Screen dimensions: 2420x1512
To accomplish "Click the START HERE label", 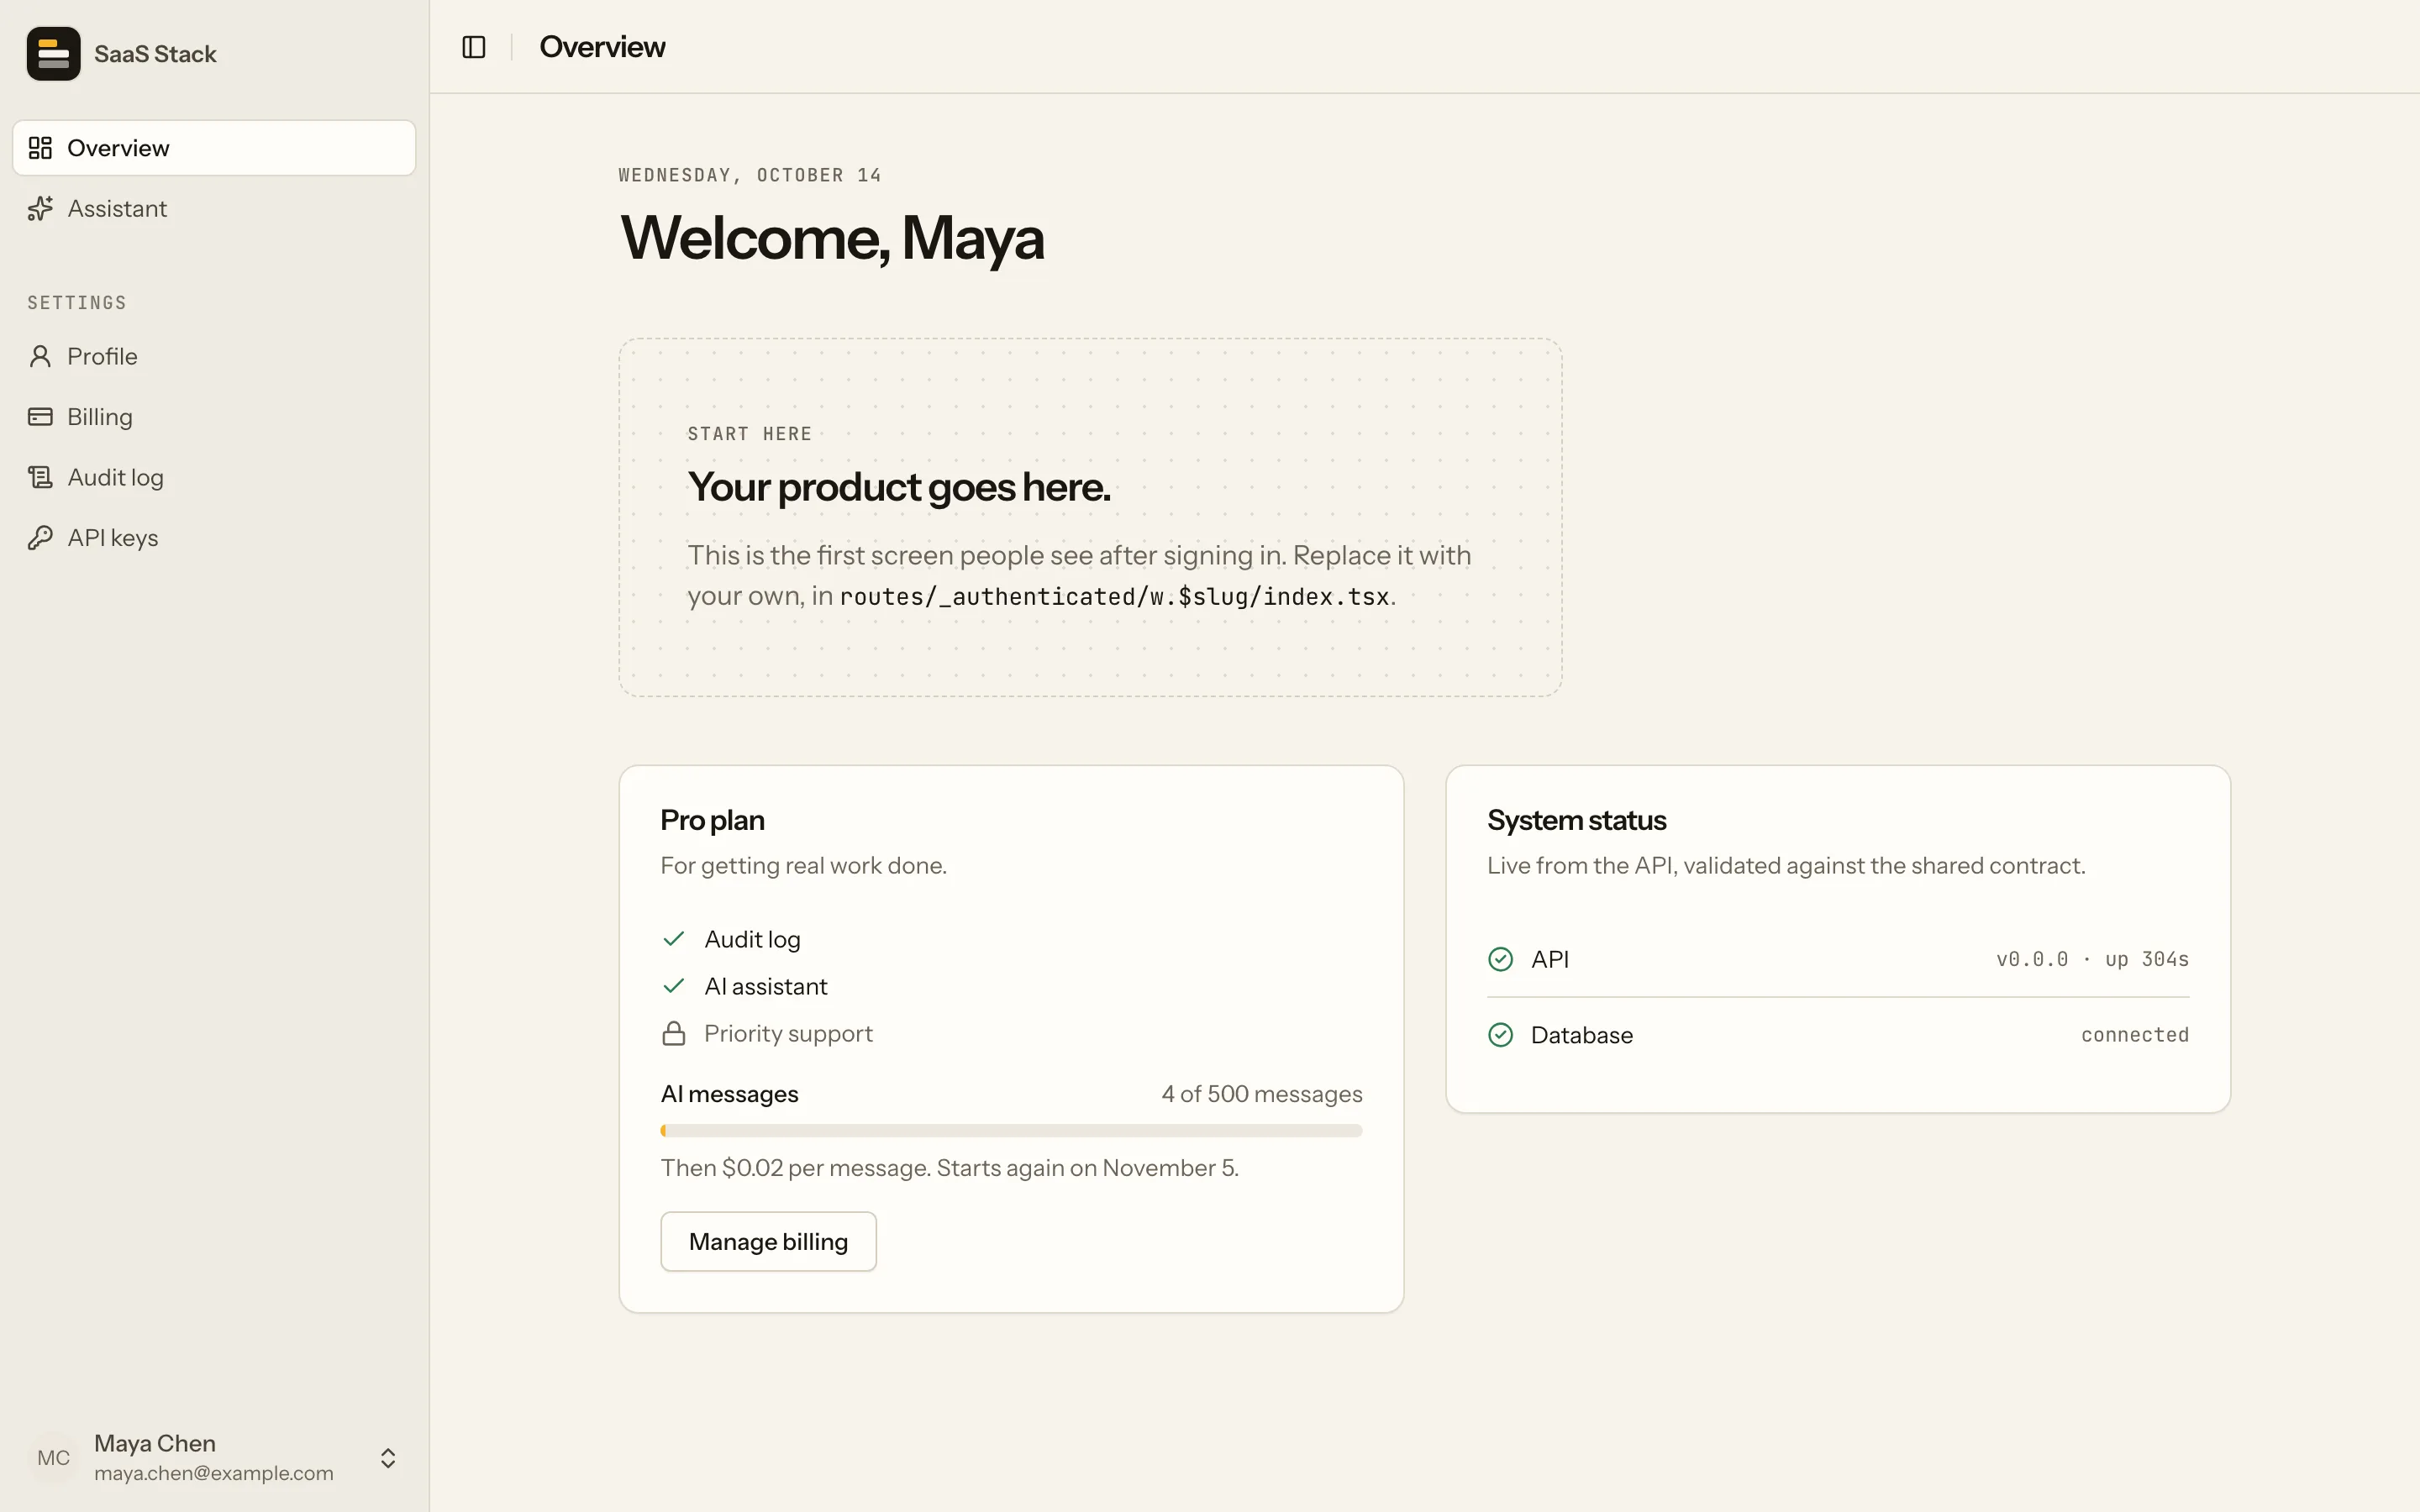I will tap(749, 434).
